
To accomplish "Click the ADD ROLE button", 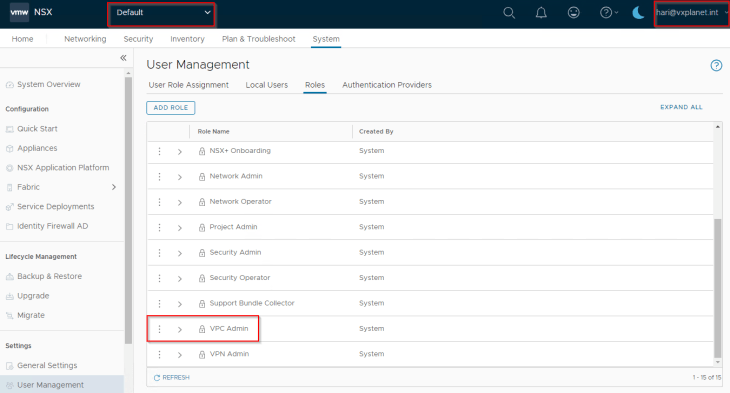I will pyautogui.click(x=171, y=108).
